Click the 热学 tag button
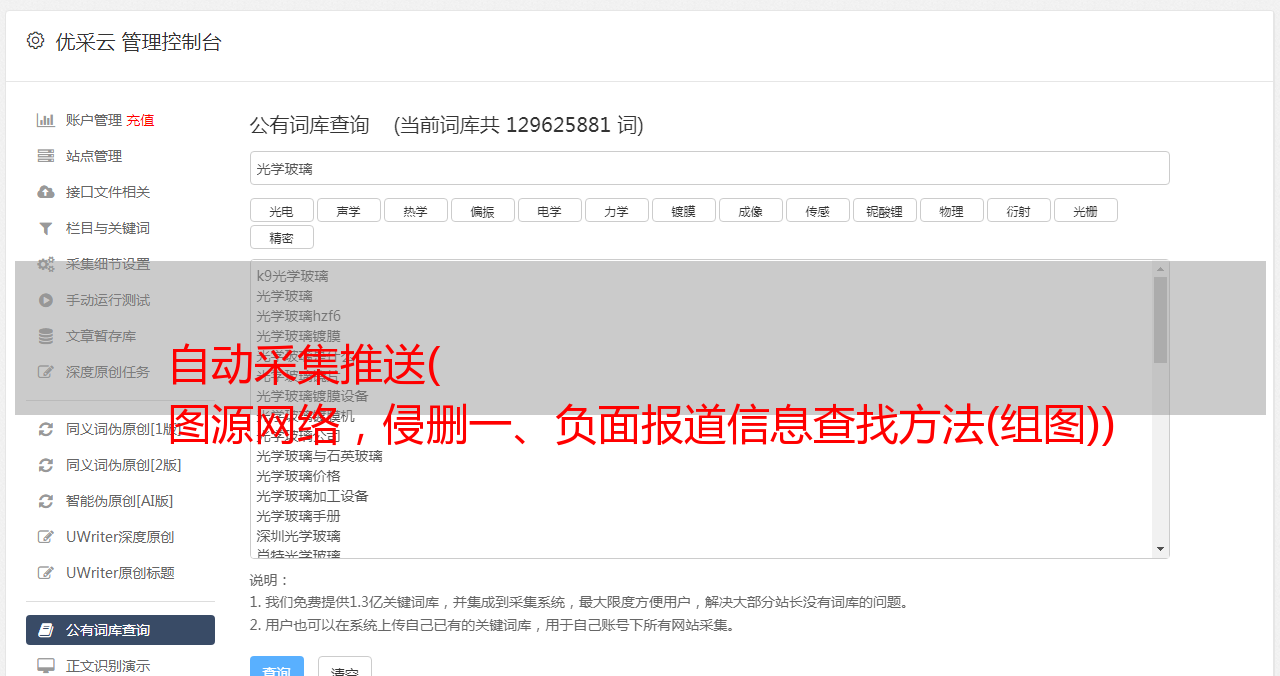Image resolution: width=1280 pixels, height=676 pixels. 415,210
